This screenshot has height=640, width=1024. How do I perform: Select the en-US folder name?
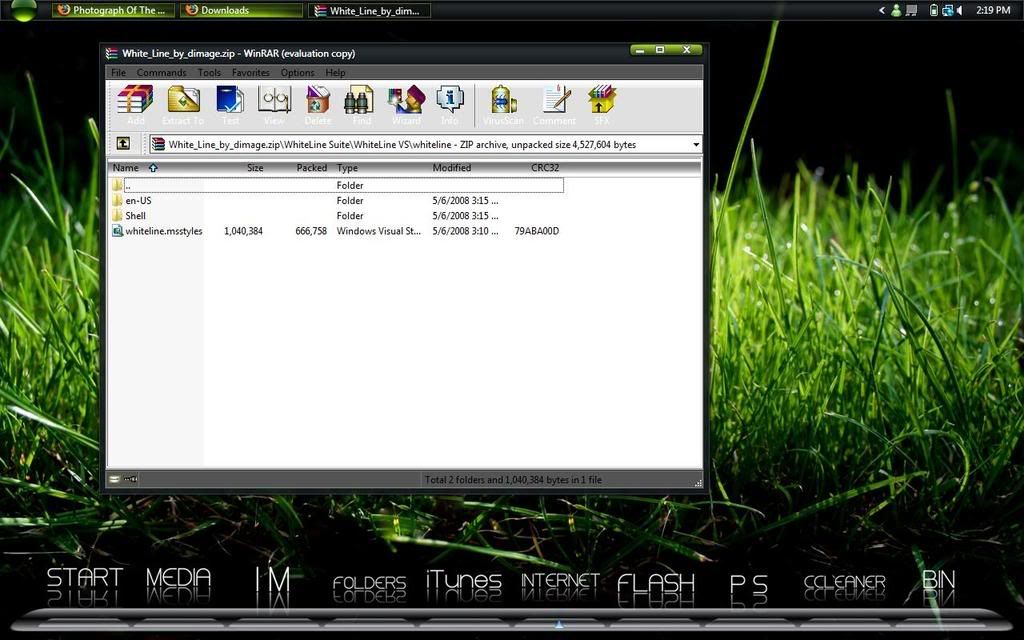point(138,200)
